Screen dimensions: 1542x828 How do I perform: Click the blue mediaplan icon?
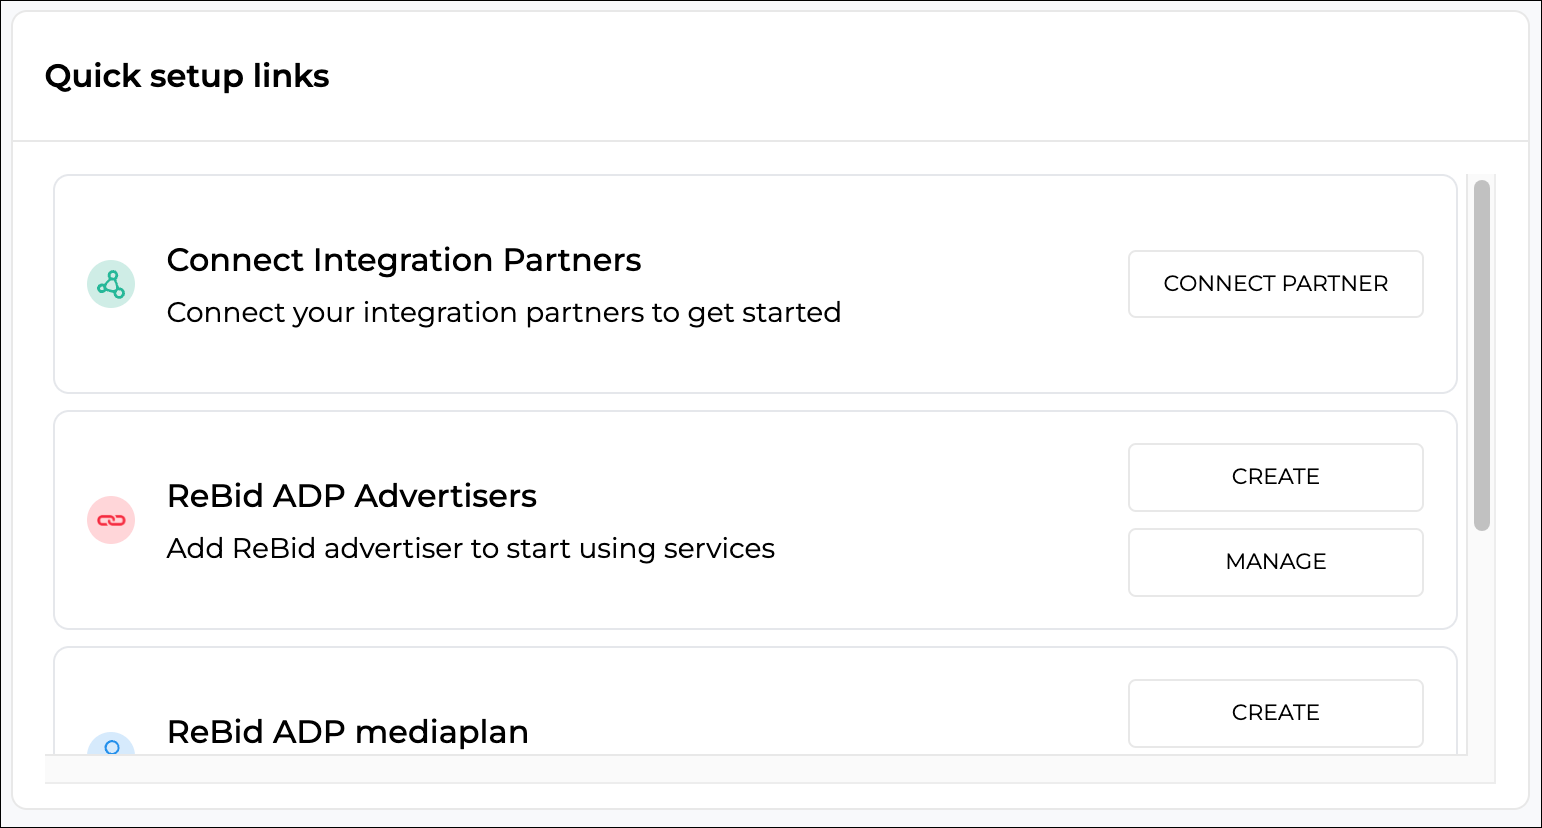pos(111,743)
